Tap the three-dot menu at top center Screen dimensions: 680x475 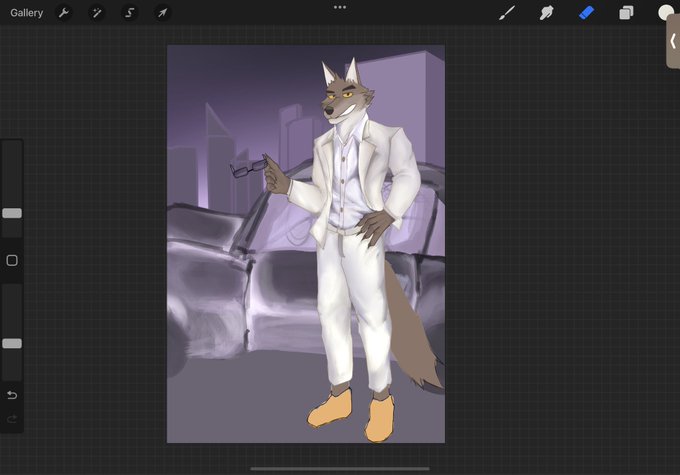(340, 7)
